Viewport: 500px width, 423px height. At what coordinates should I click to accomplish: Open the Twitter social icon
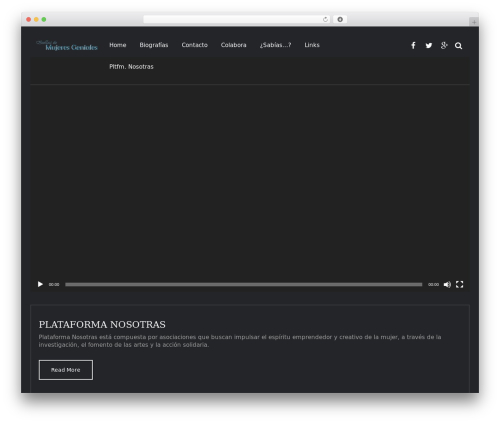point(429,45)
